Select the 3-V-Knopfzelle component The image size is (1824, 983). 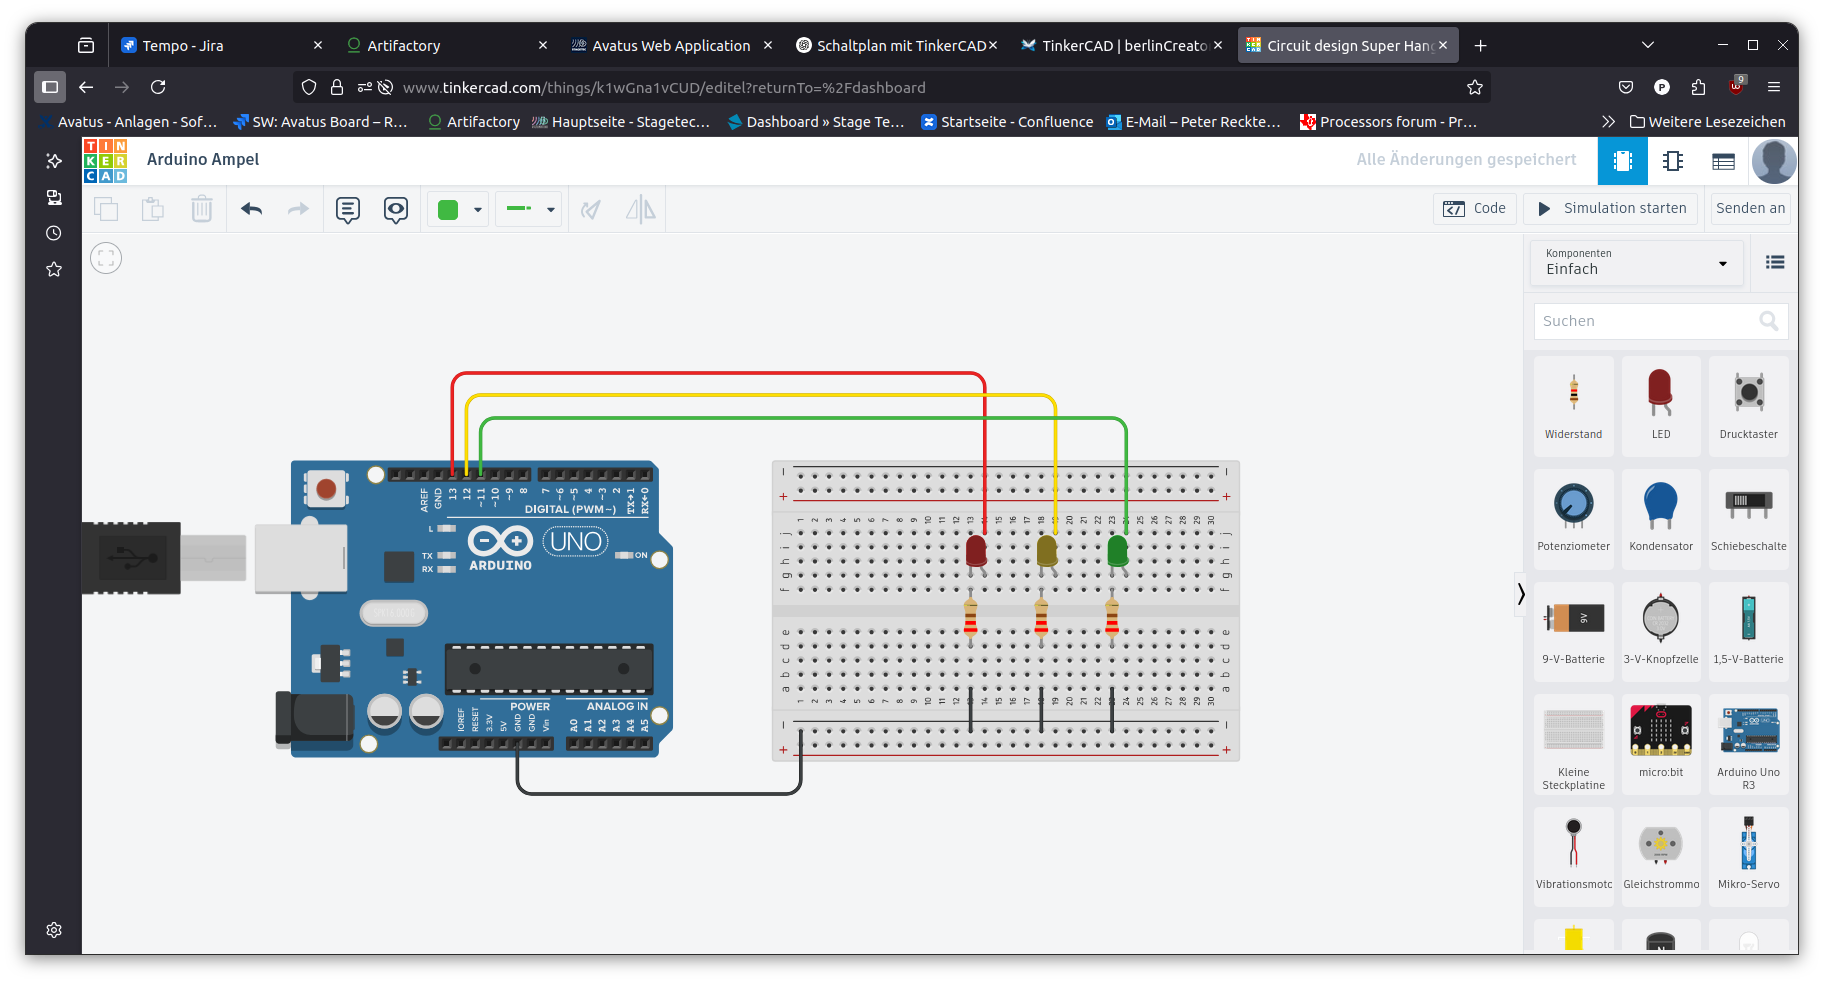point(1660,631)
